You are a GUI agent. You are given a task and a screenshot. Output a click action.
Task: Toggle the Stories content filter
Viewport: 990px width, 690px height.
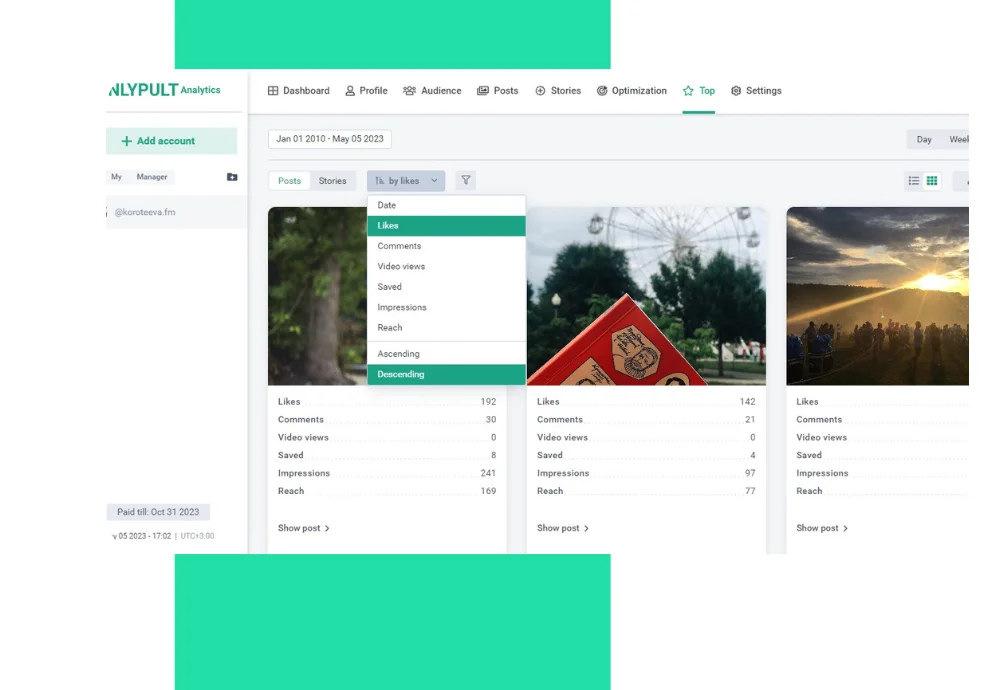point(332,181)
